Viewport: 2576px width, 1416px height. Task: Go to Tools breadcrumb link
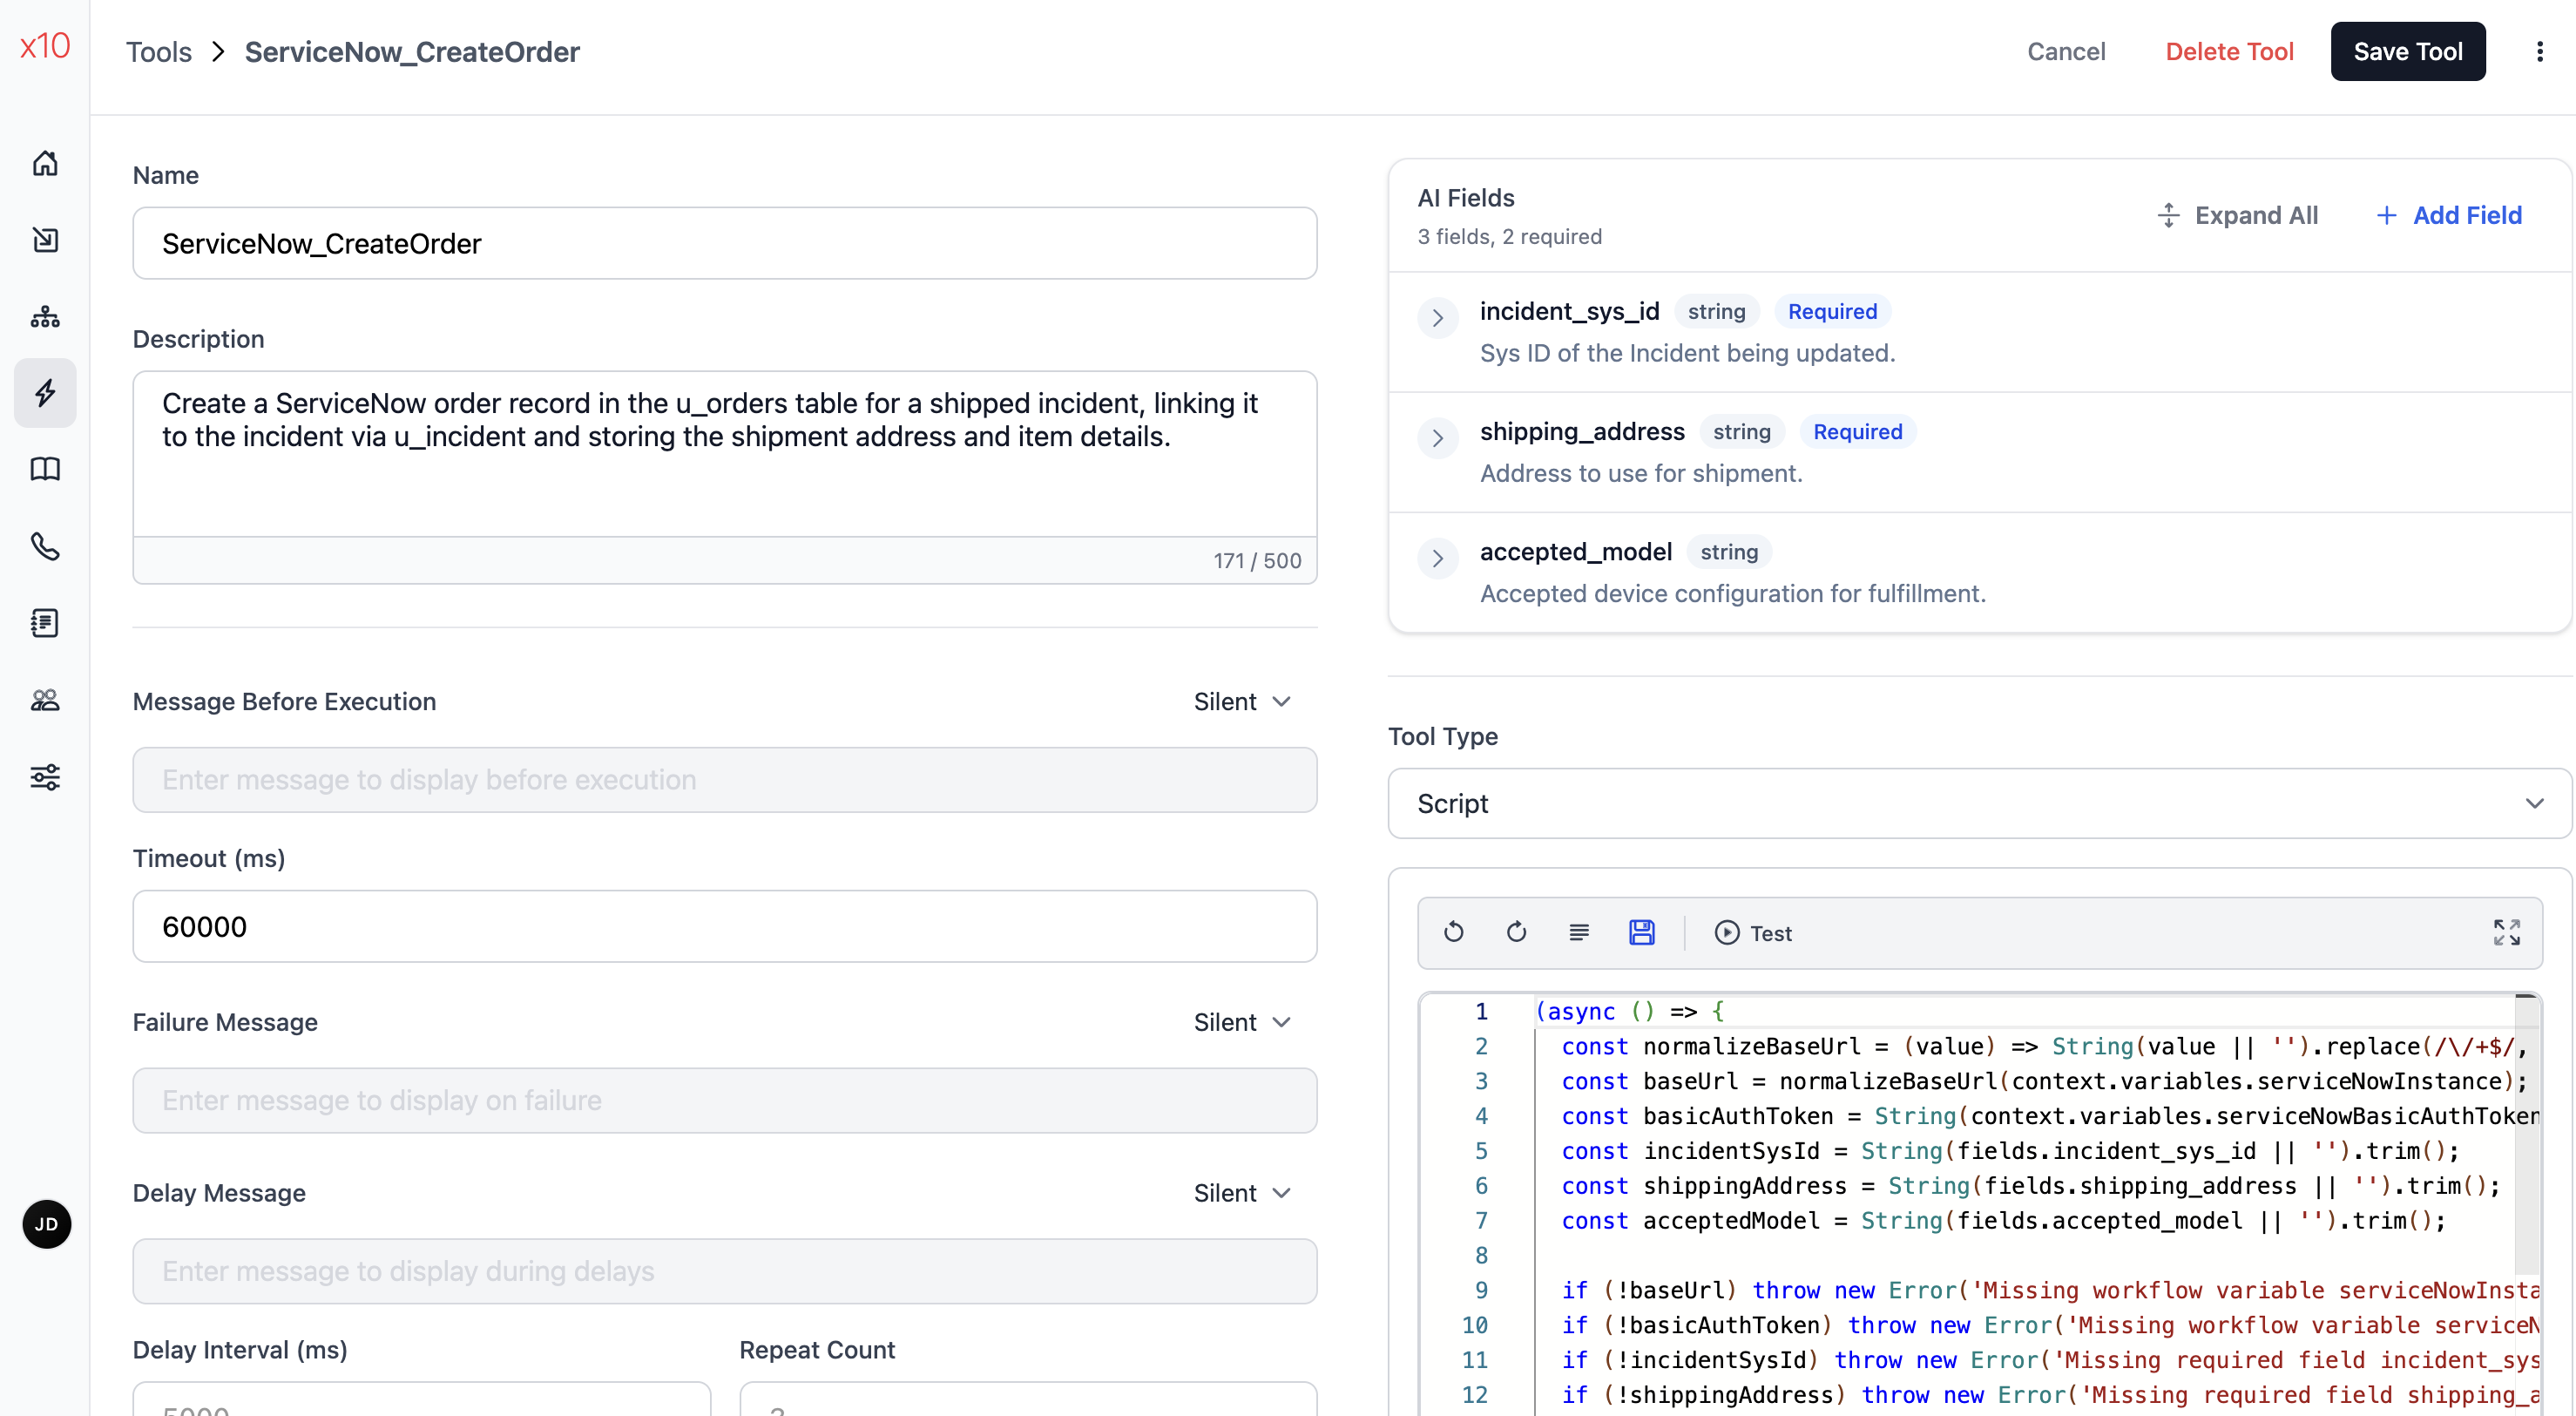tap(159, 52)
